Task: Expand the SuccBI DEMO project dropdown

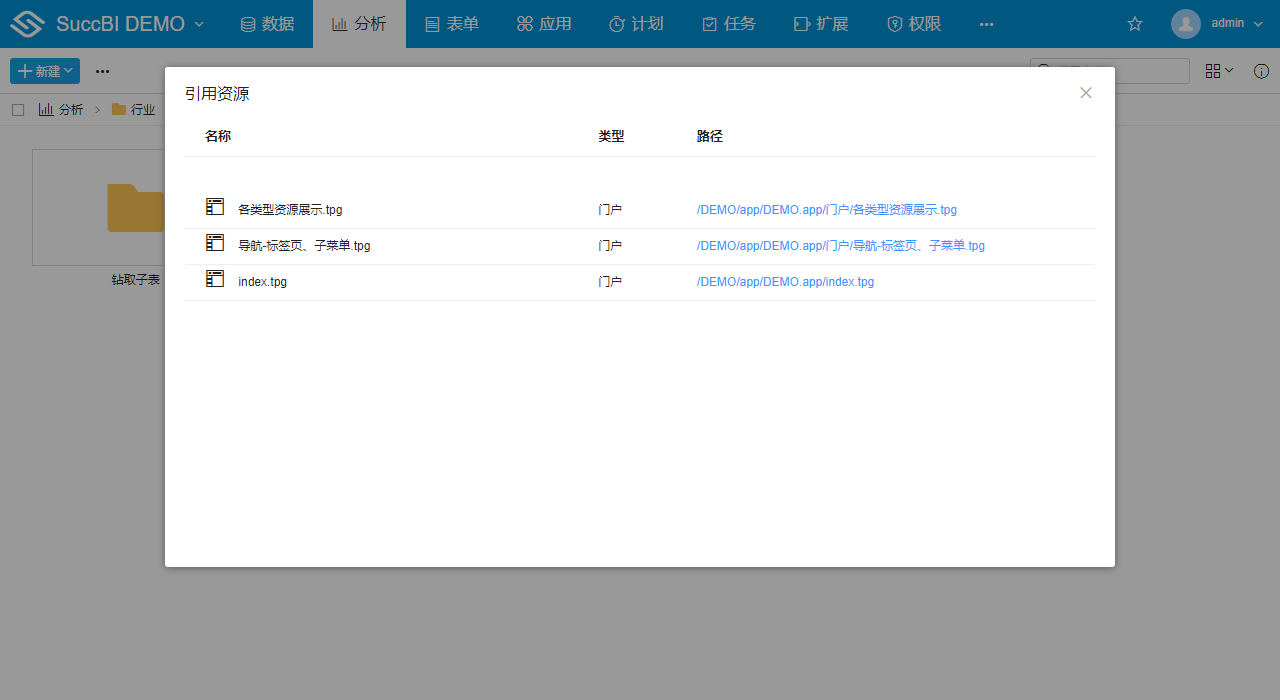Action: point(198,24)
